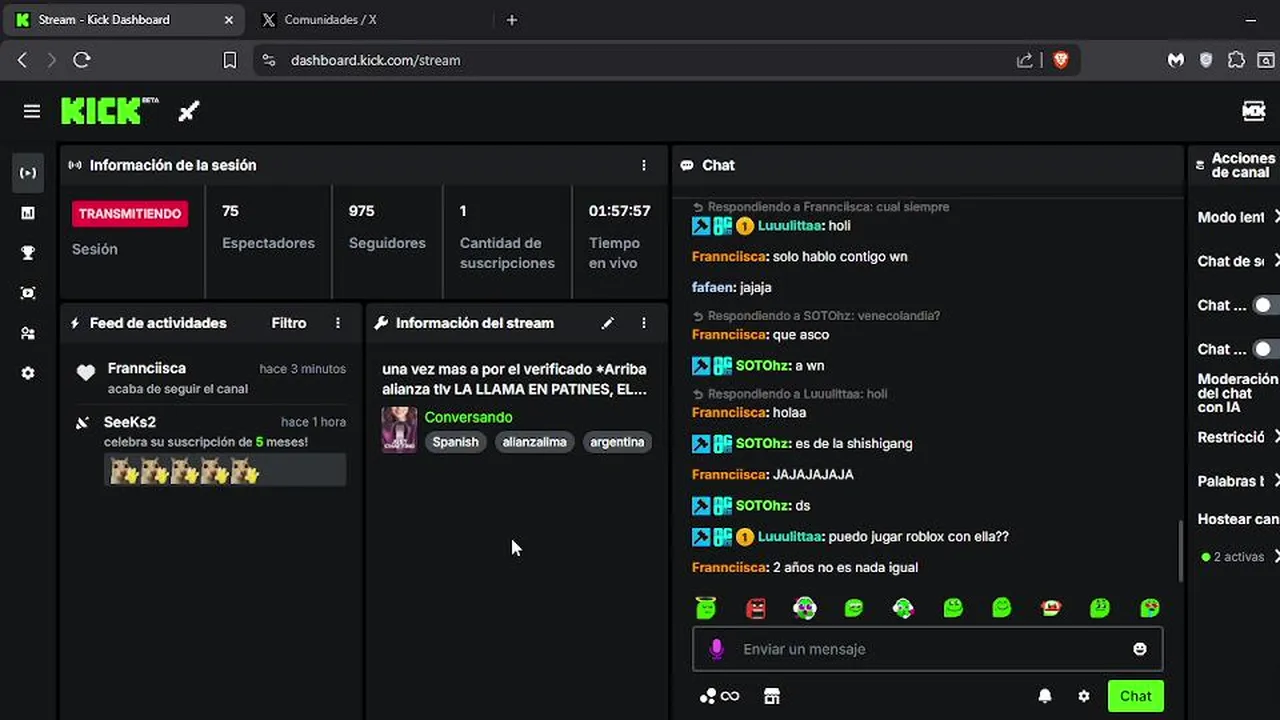Insert the red angry emote

tap(756, 607)
